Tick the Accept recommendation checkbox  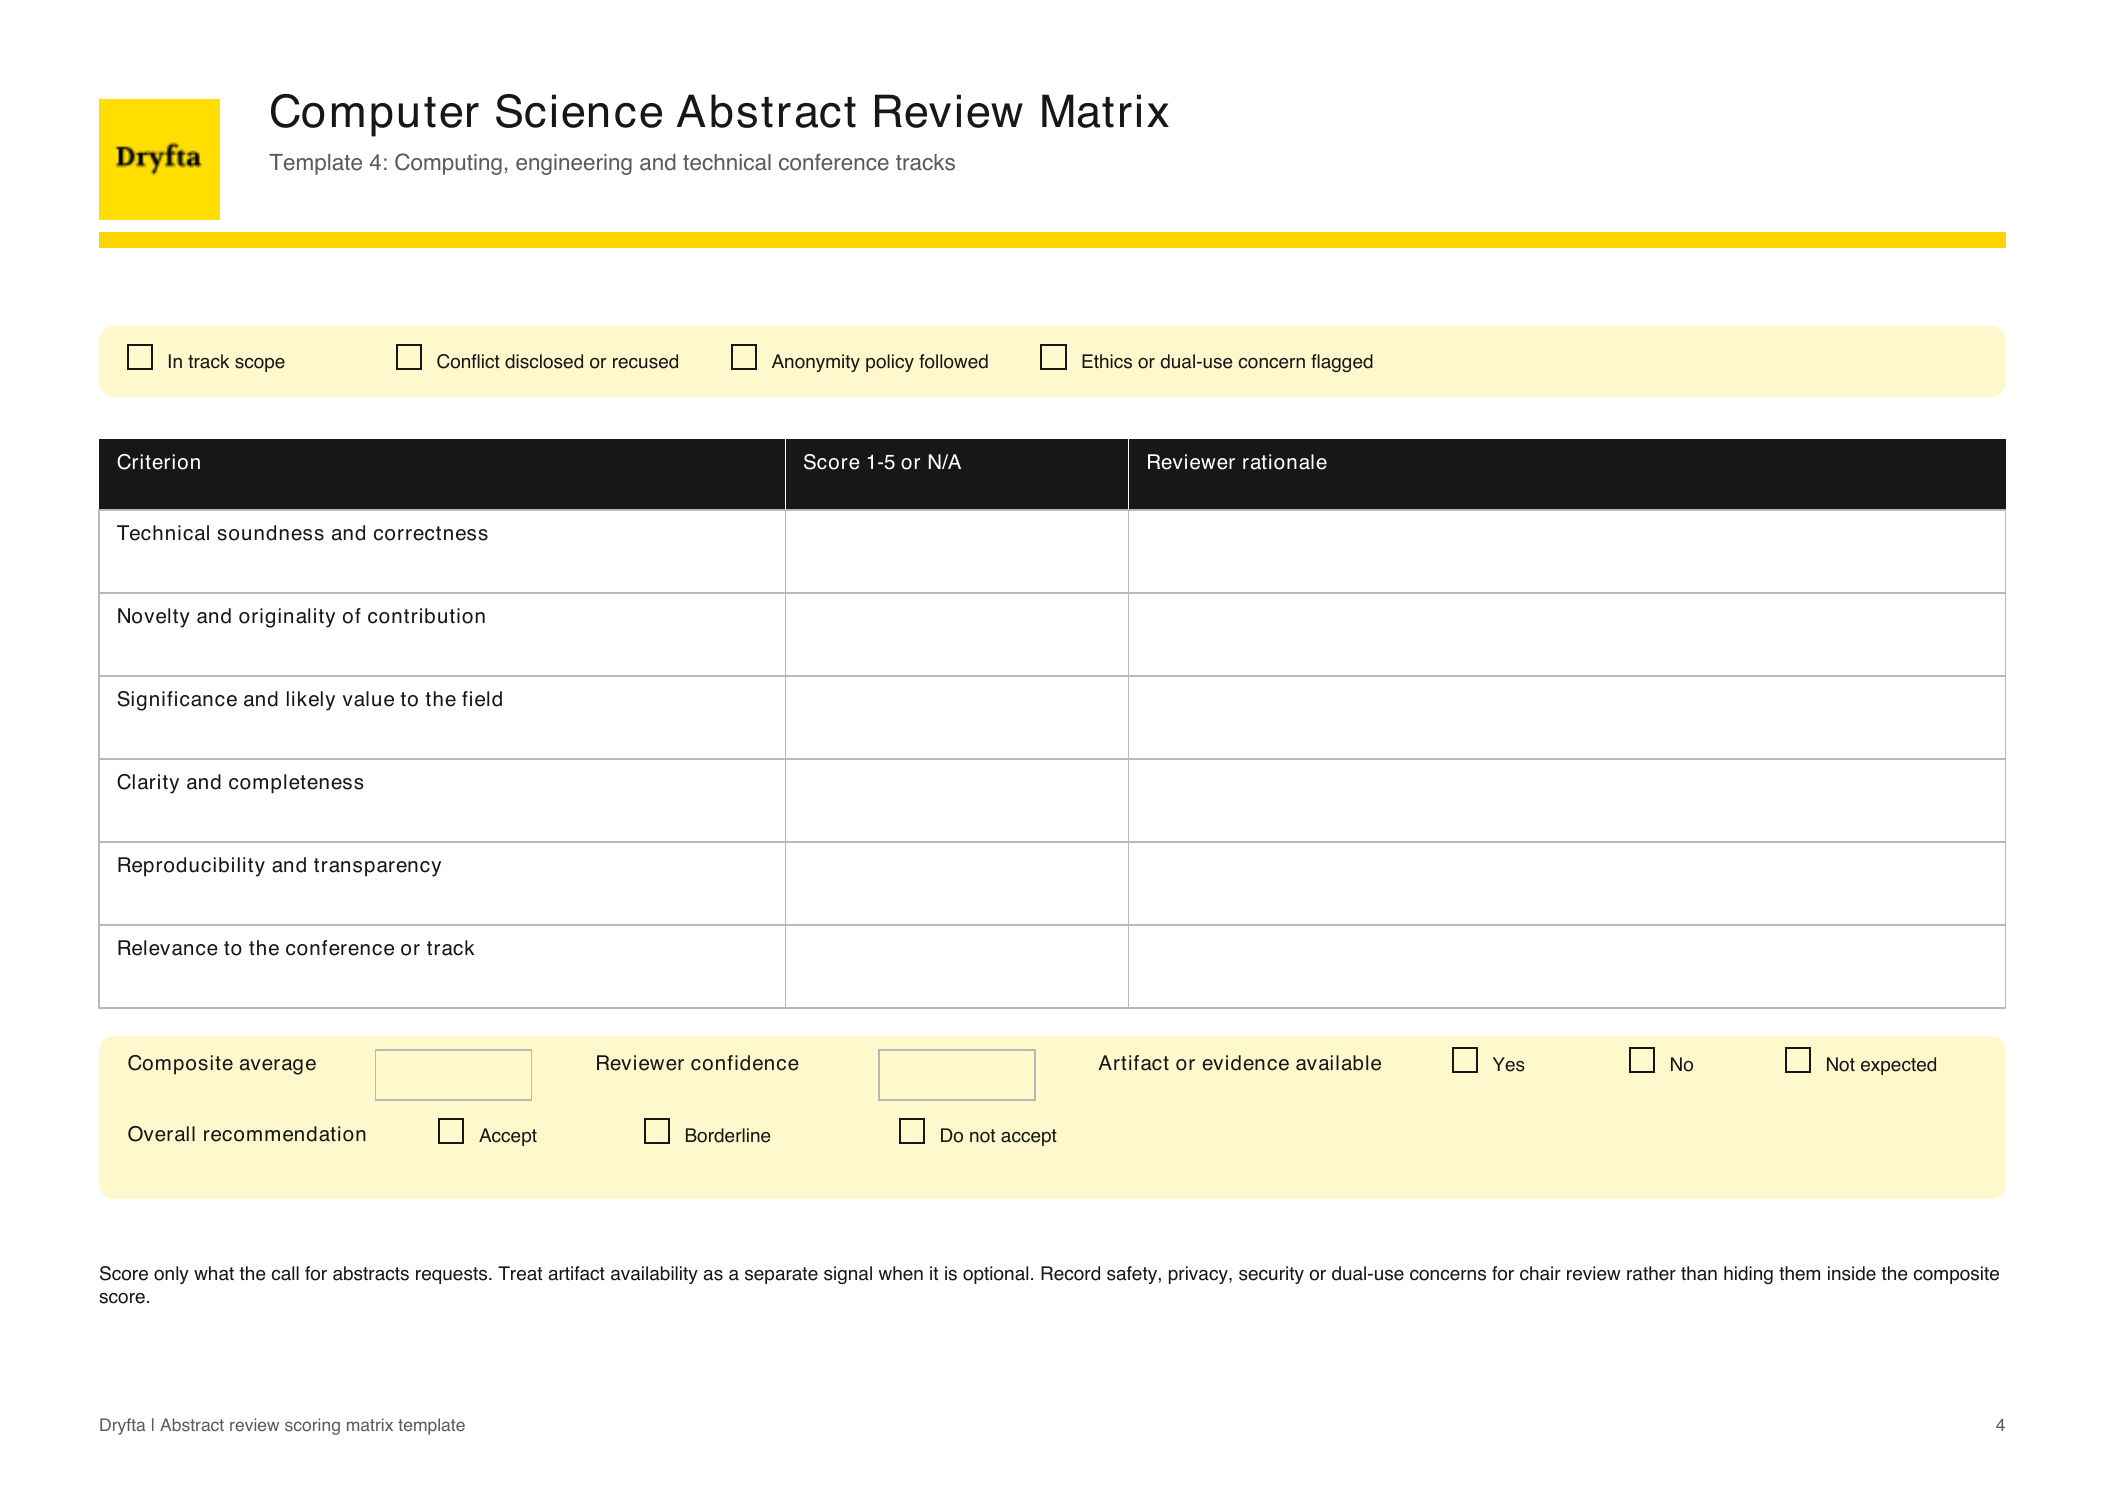point(451,1131)
